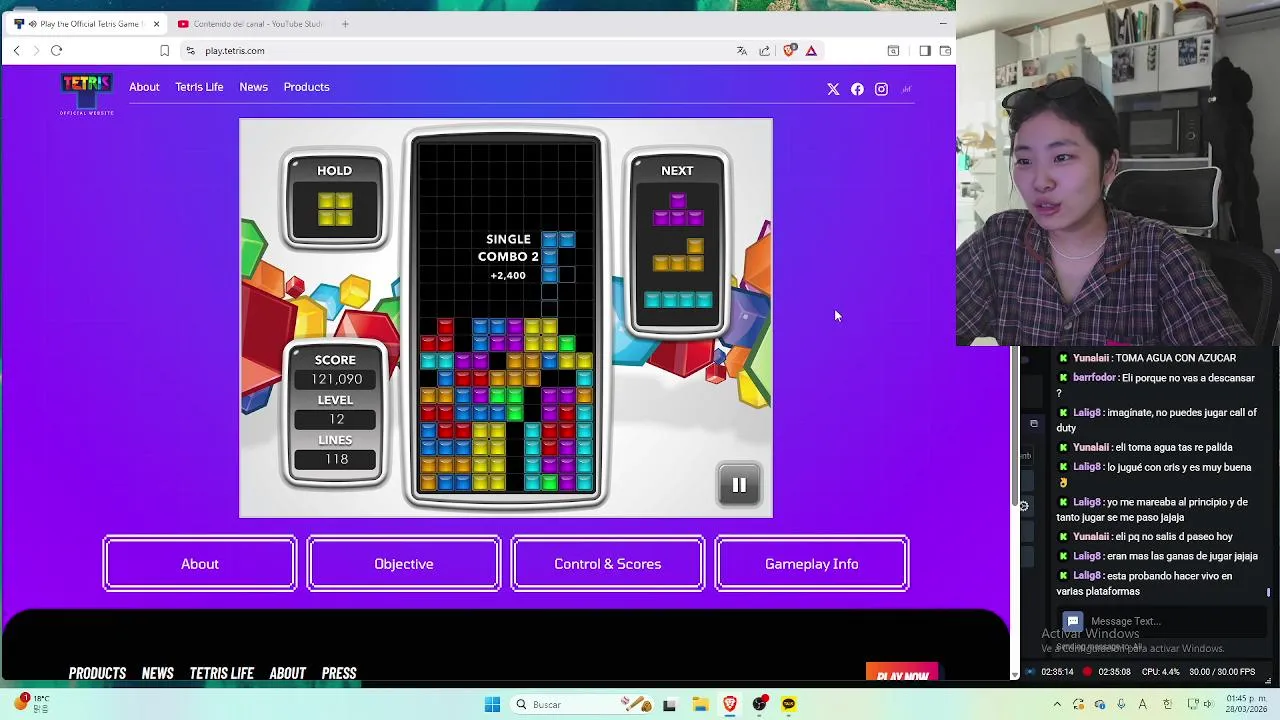Open the Windows Start button
Screen dimensions: 1280x720
click(492, 705)
